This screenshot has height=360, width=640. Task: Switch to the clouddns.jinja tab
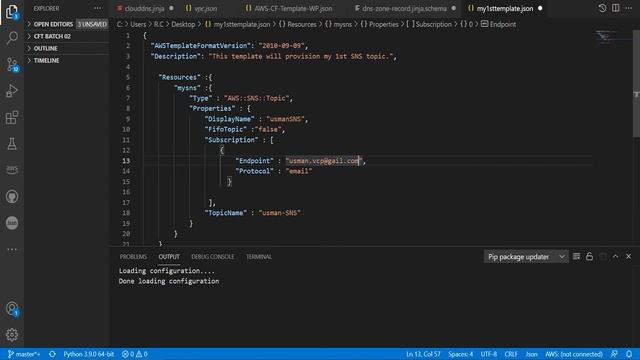tap(144, 8)
